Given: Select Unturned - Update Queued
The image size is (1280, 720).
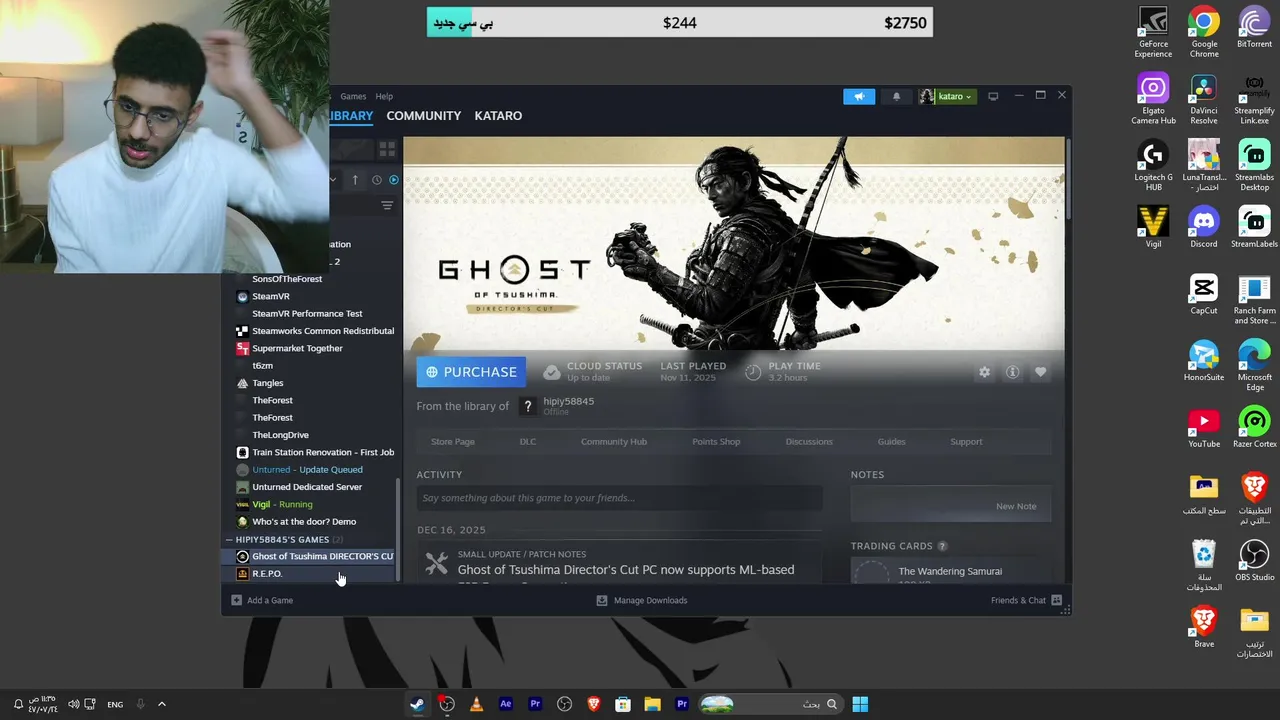Looking at the screenshot, I should point(310,470).
